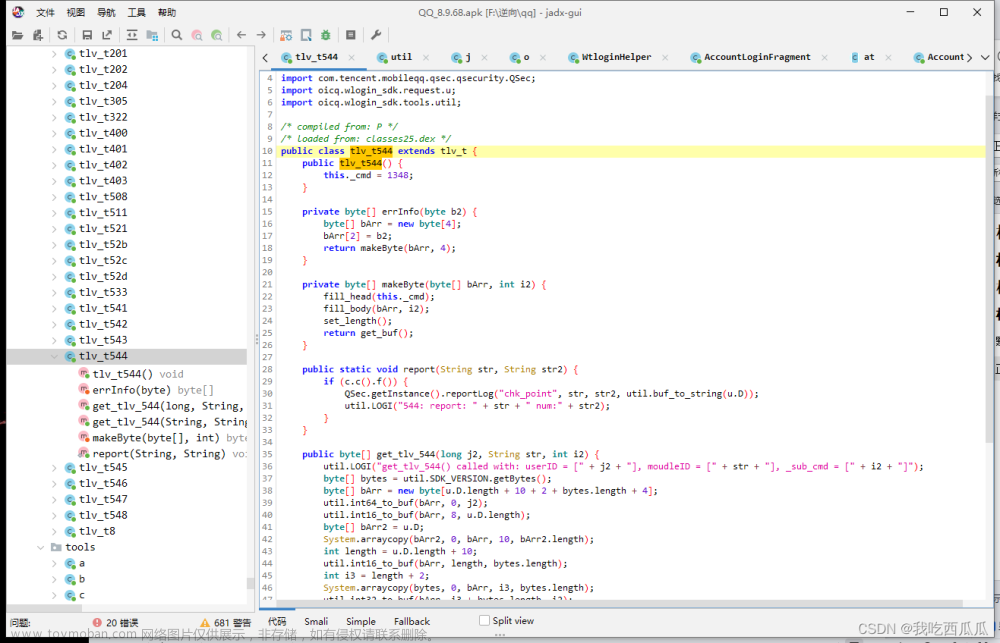Close the util editor tab

click(426, 57)
